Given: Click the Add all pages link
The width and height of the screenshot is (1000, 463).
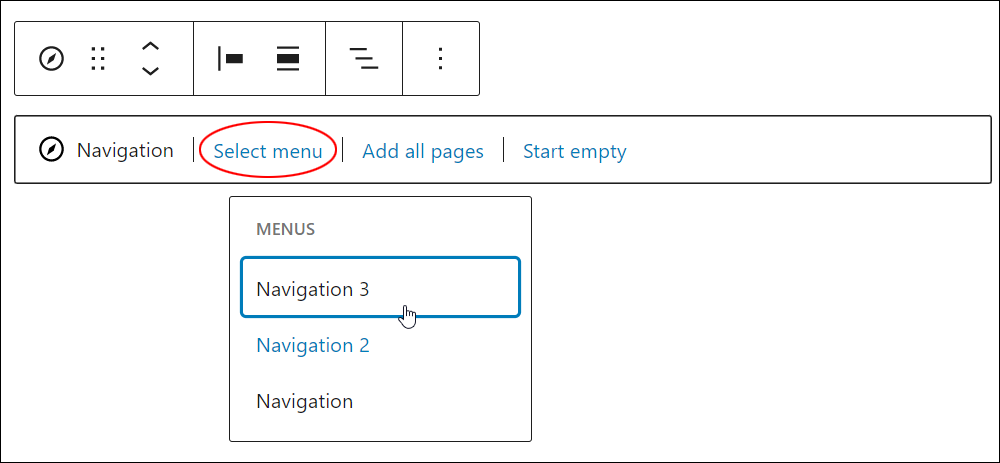Looking at the screenshot, I should (423, 151).
